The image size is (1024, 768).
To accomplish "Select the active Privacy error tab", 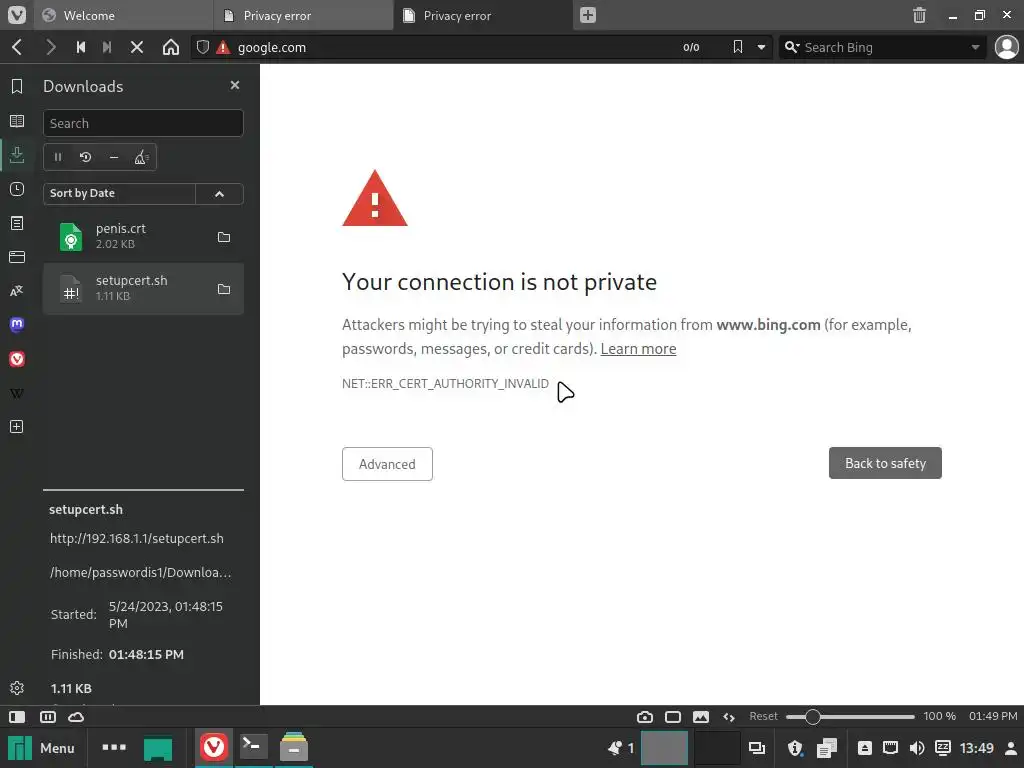I will coord(483,15).
